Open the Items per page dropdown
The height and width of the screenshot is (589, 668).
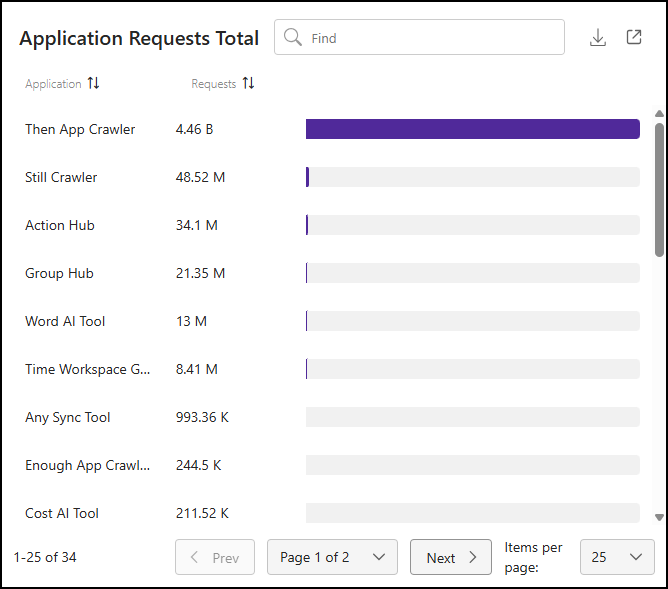pyautogui.click(x=617, y=557)
